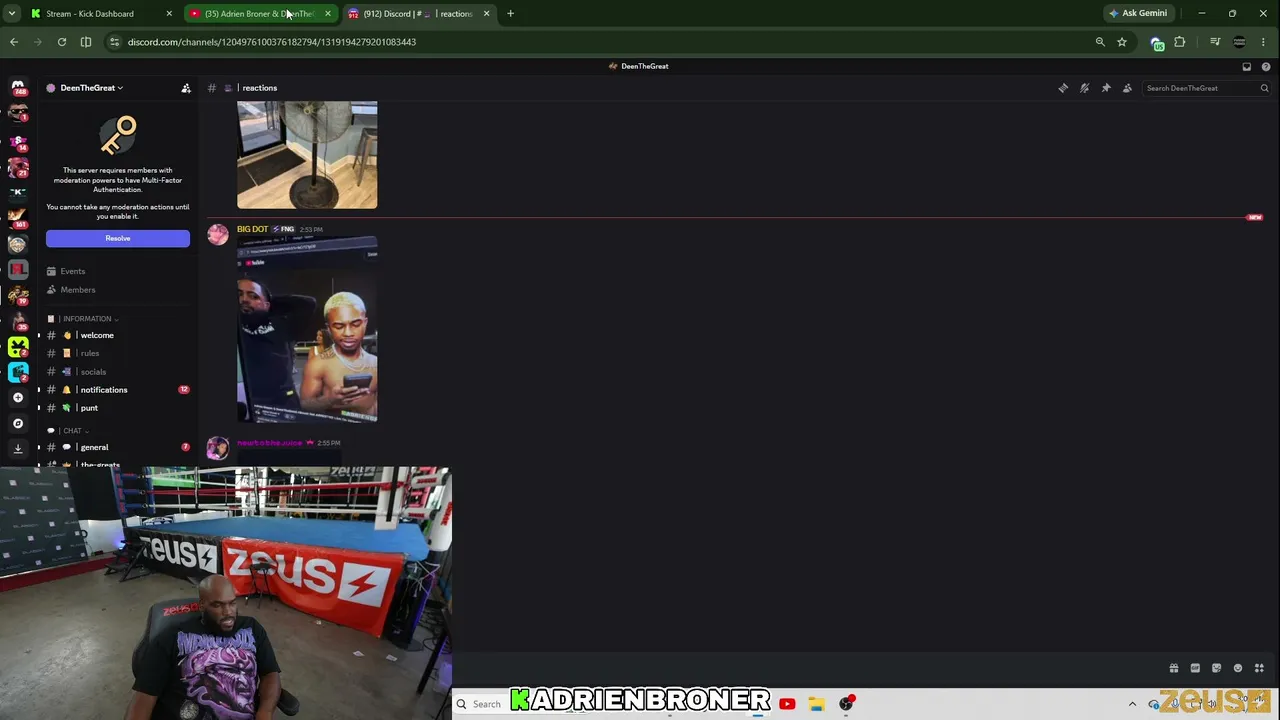Open the emoji picker

click(x=1238, y=668)
